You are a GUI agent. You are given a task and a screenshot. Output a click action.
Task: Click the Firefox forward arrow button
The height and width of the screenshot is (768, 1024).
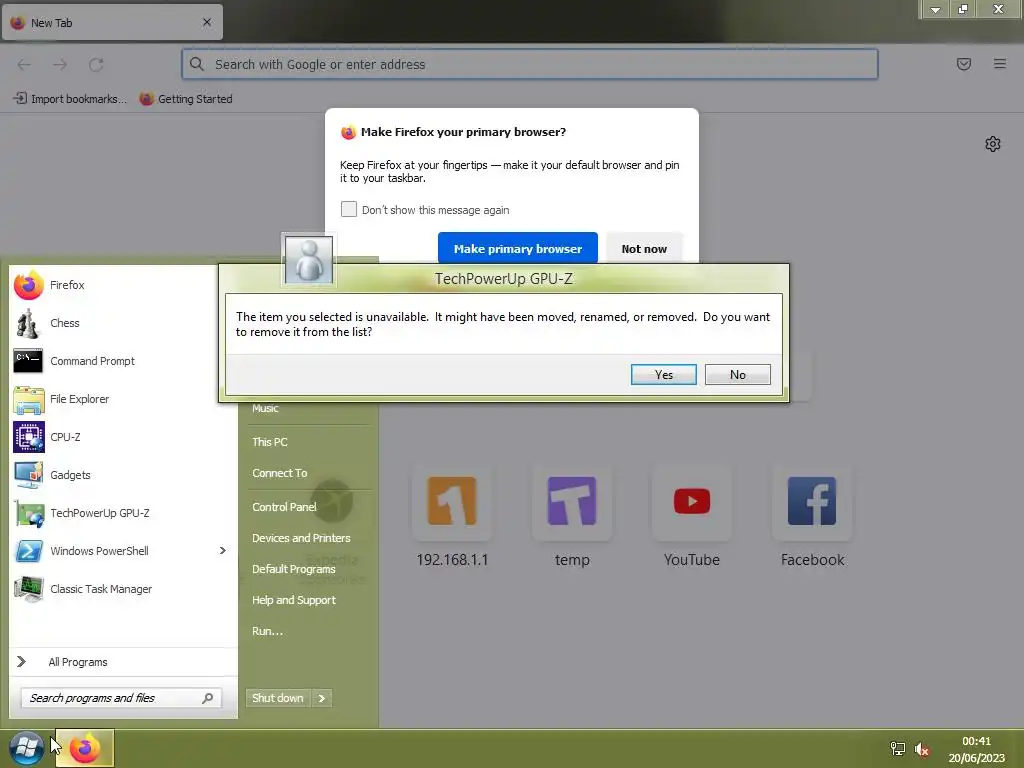60,65
